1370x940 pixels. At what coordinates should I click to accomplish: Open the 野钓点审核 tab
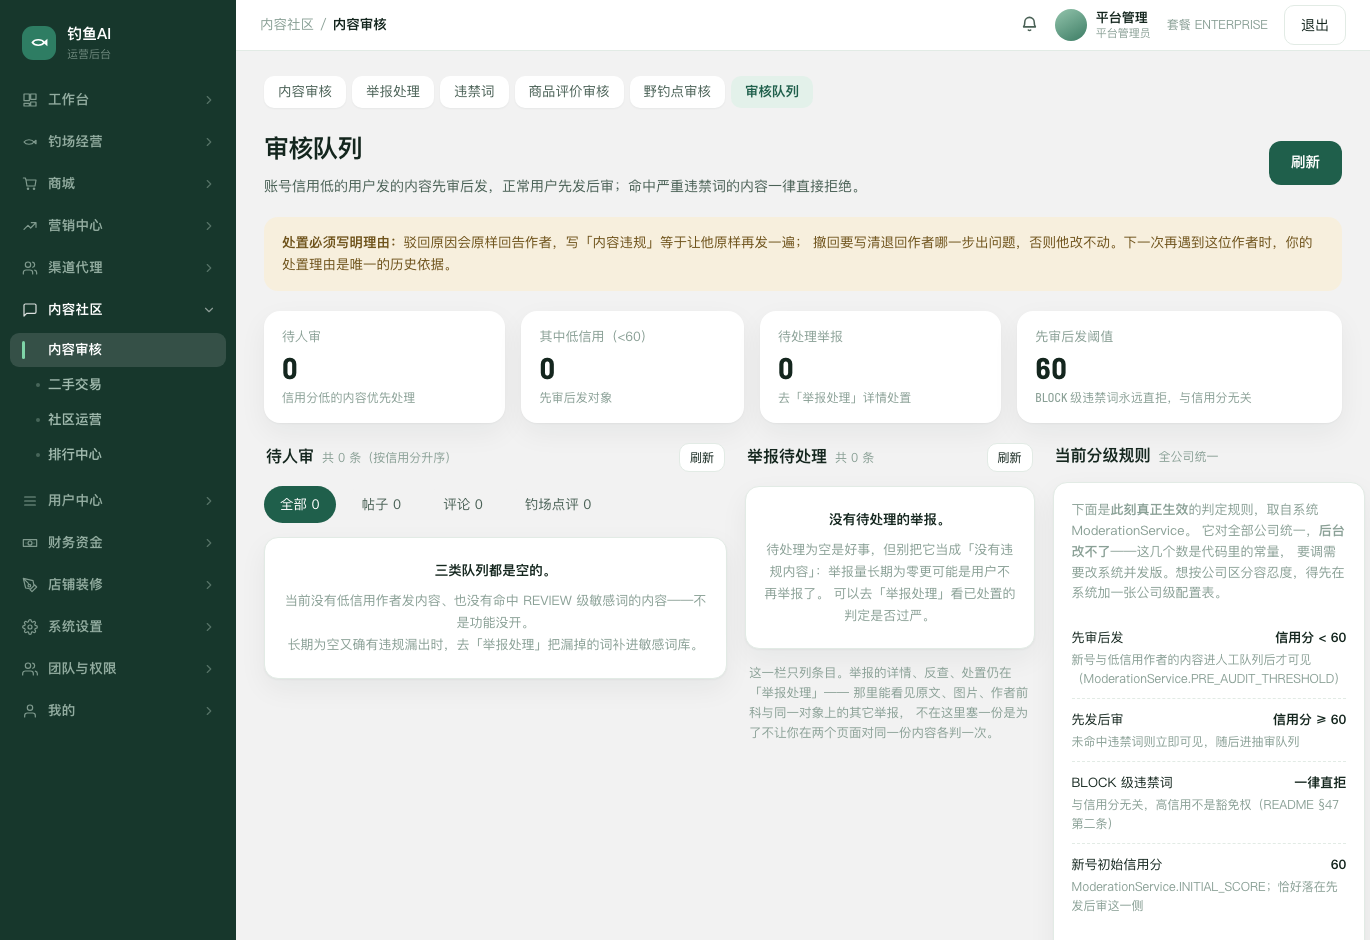(x=677, y=92)
